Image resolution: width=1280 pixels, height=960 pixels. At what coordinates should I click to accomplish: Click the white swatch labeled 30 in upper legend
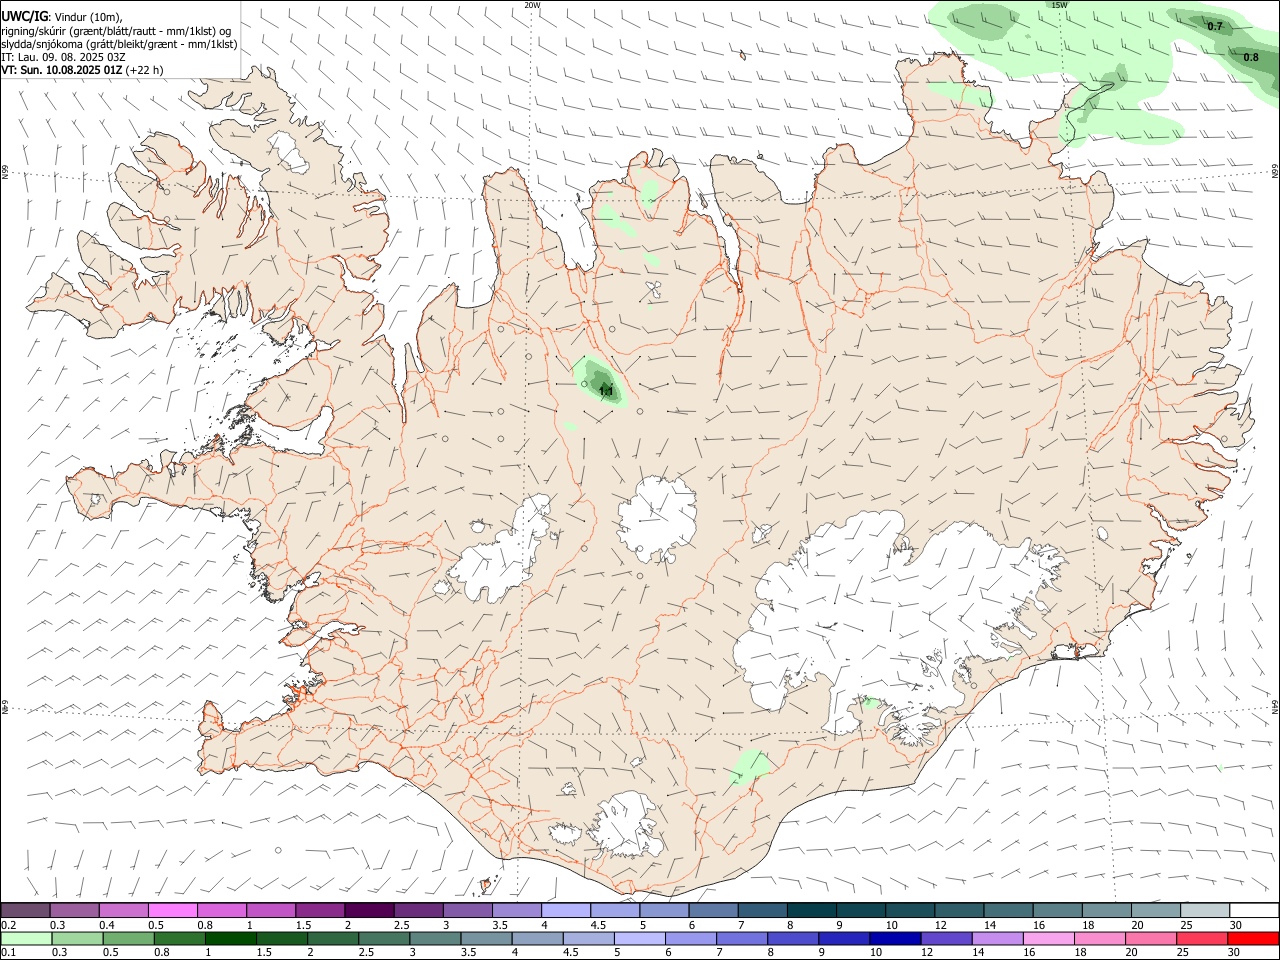[1255, 911]
